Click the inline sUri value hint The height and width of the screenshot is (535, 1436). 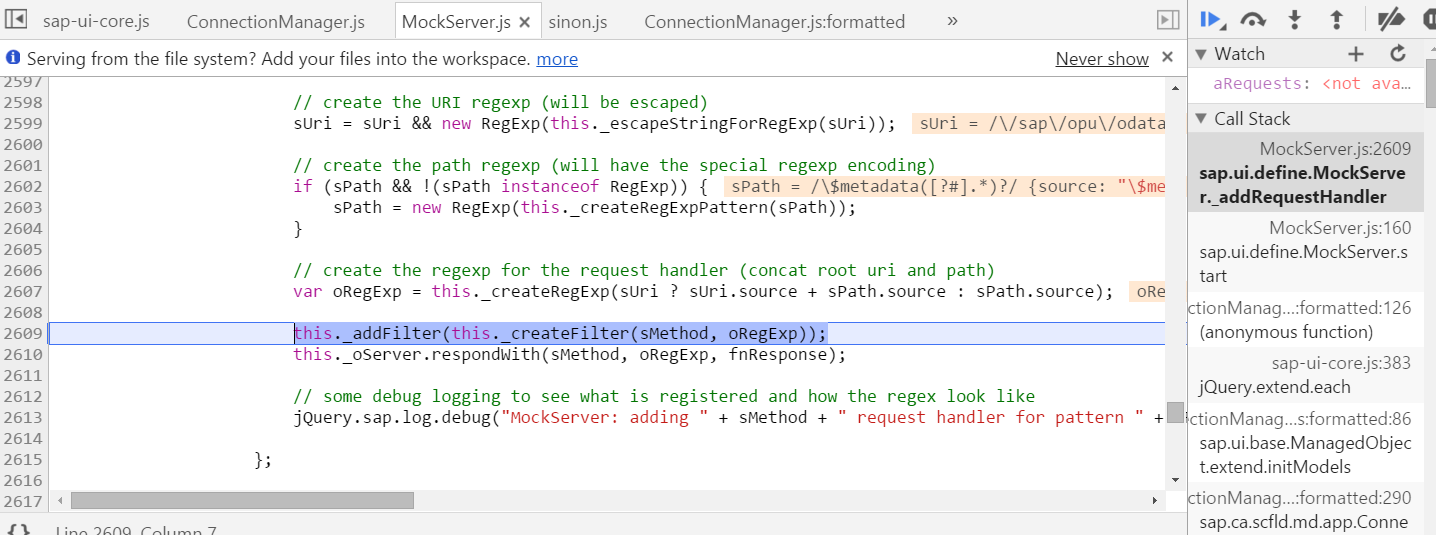coord(1039,124)
